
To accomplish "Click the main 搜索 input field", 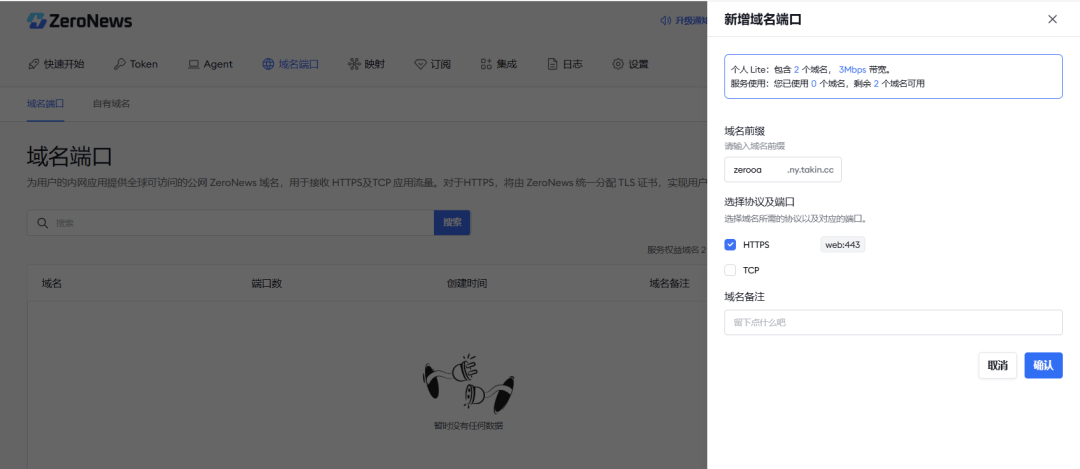I will coord(231,222).
